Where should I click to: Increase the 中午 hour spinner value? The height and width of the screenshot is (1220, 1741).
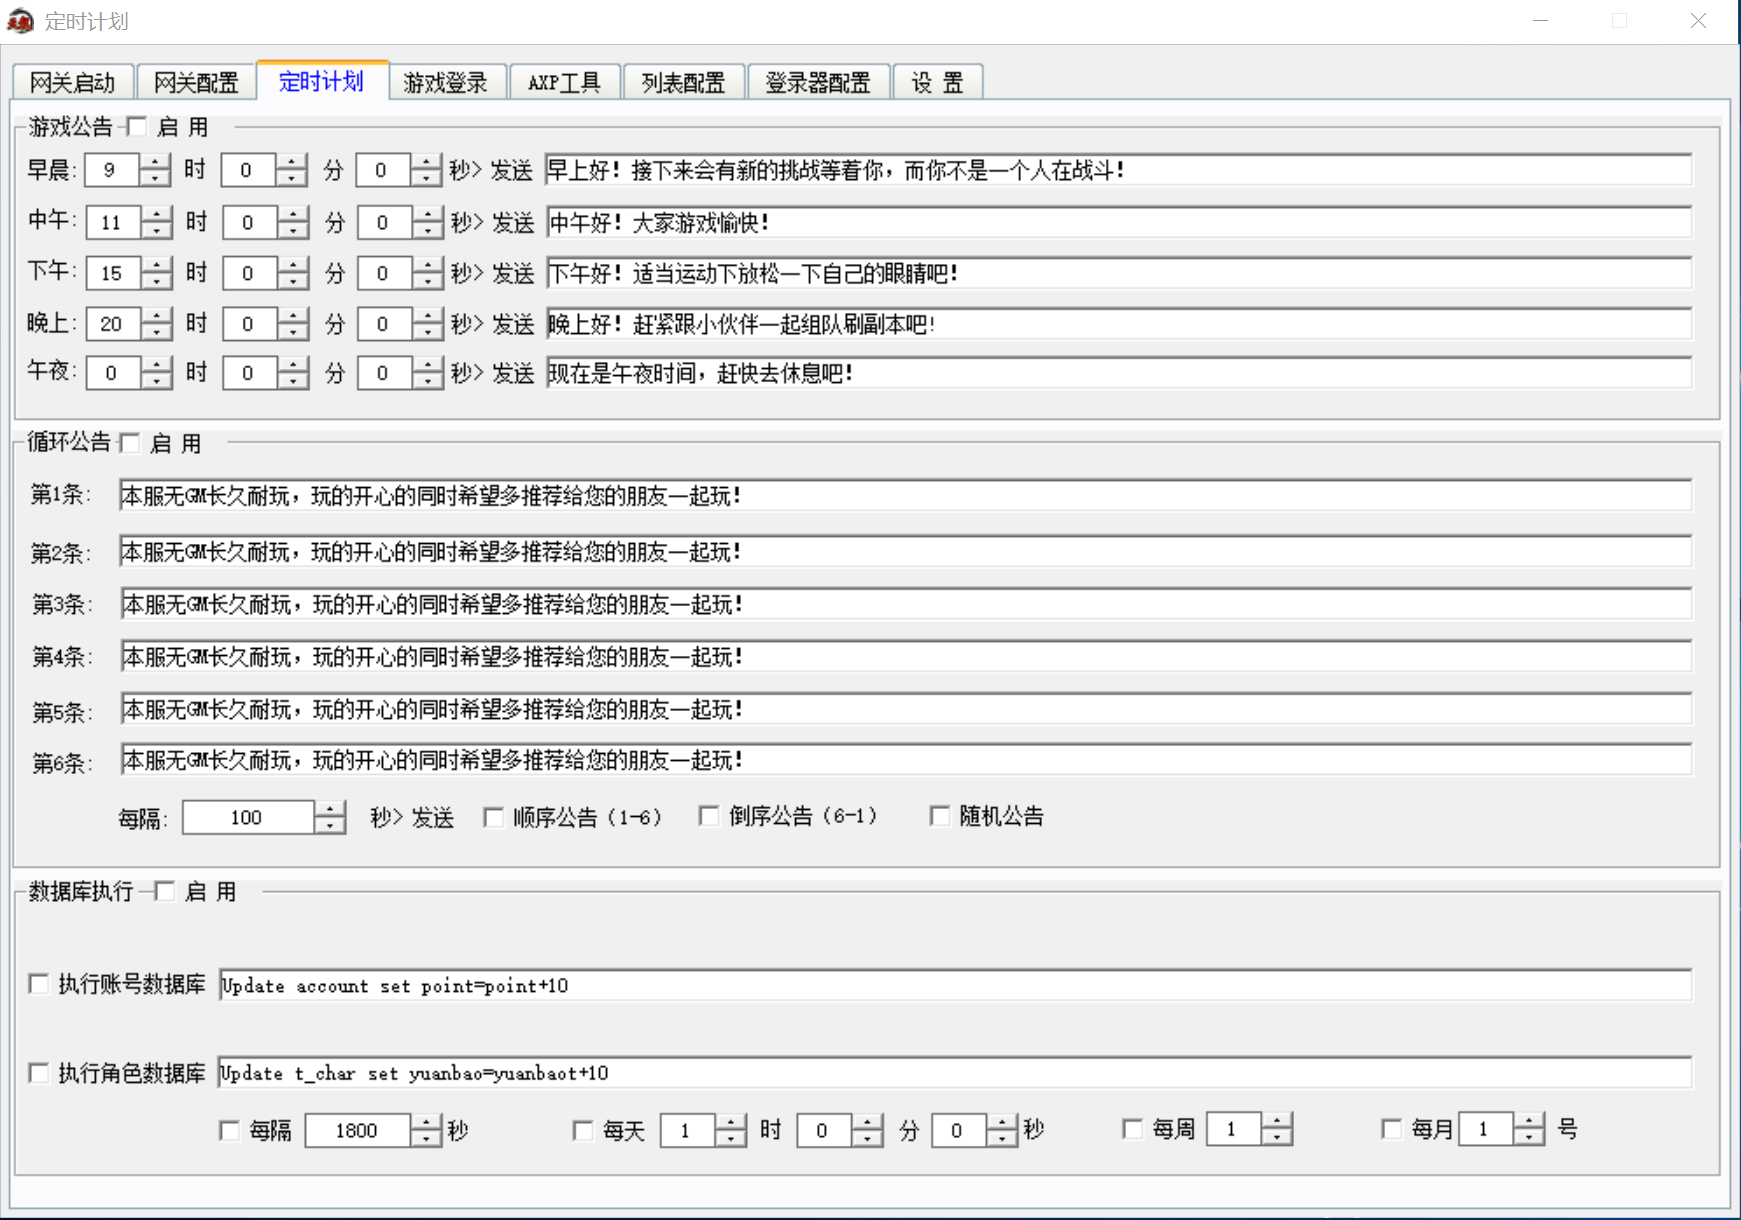coord(157,214)
